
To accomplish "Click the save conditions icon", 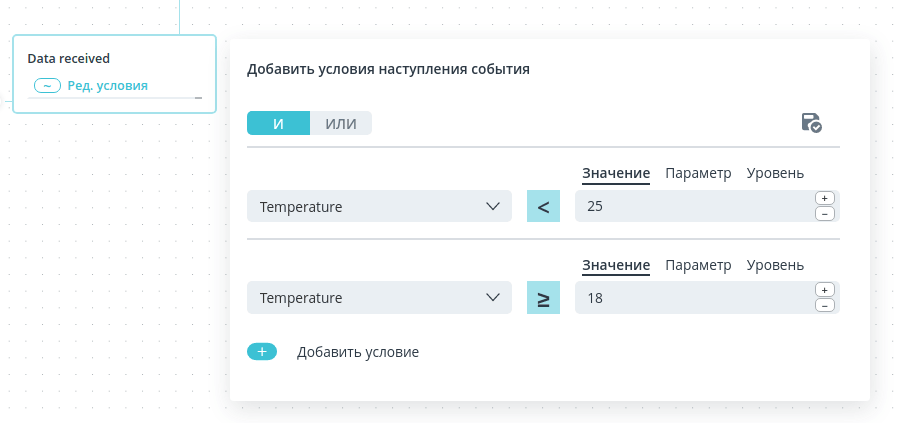I will coord(811,123).
